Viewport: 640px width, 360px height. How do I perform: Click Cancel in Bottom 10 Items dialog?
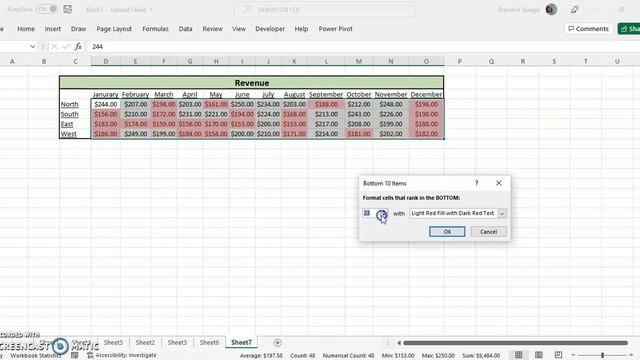coord(488,232)
